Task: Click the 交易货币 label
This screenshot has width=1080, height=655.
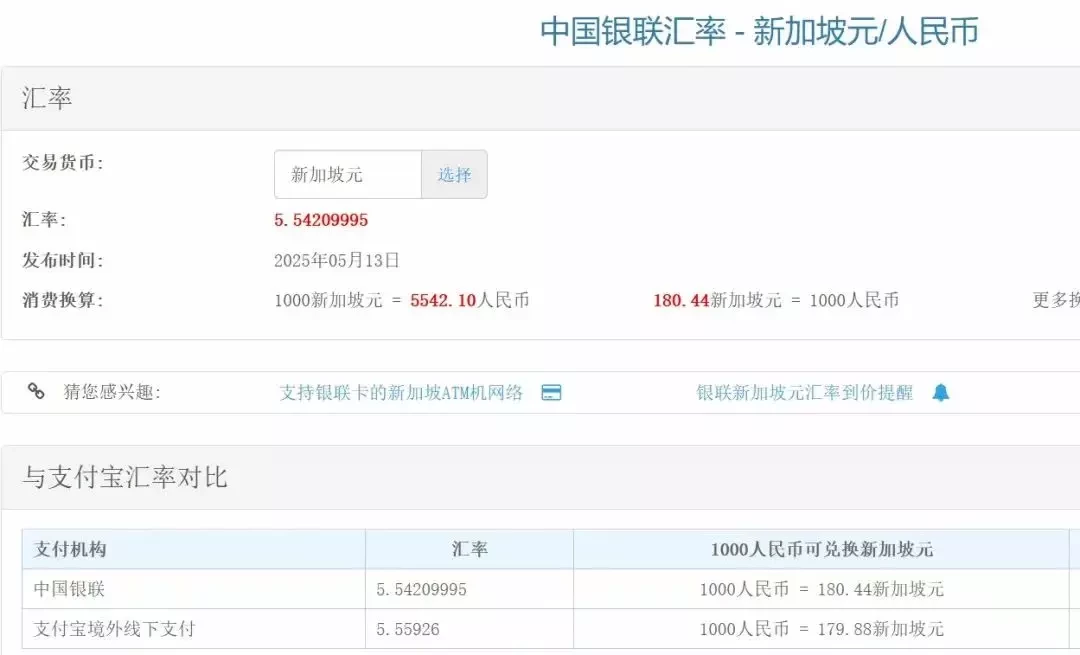Action: 63,163
